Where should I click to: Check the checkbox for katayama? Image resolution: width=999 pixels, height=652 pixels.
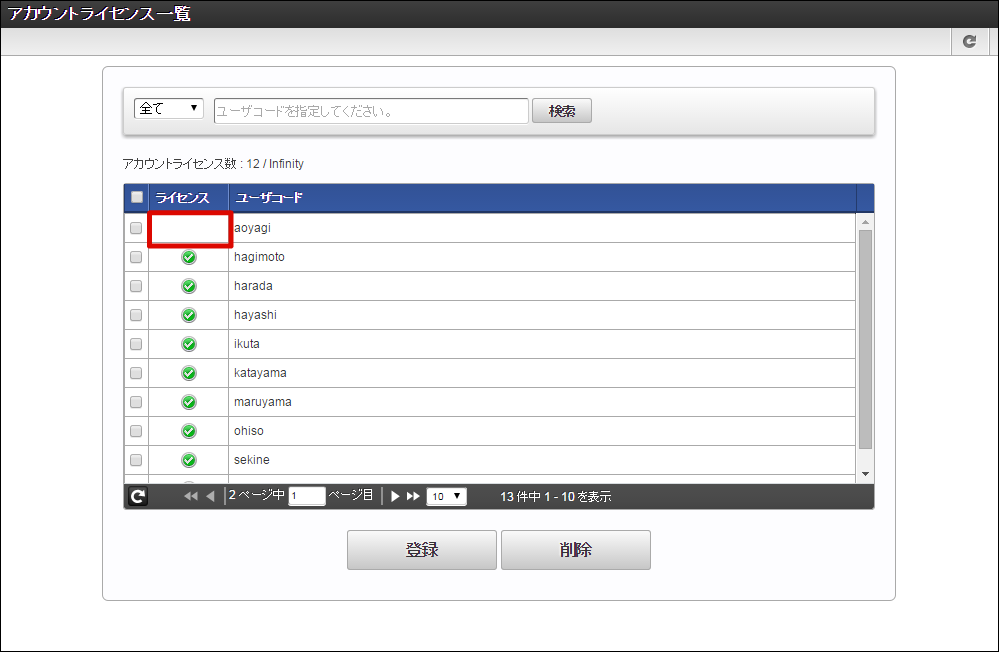click(x=136, y=373)
